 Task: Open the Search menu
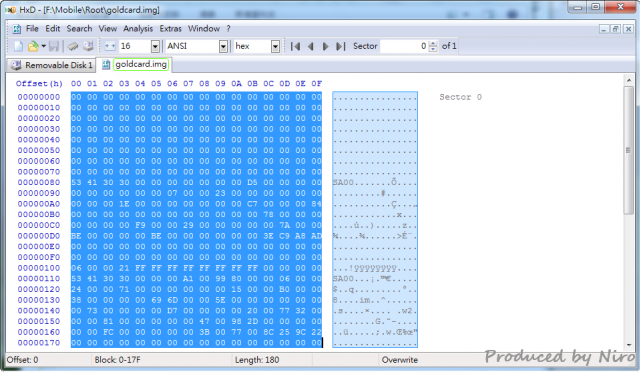(79, 29)
